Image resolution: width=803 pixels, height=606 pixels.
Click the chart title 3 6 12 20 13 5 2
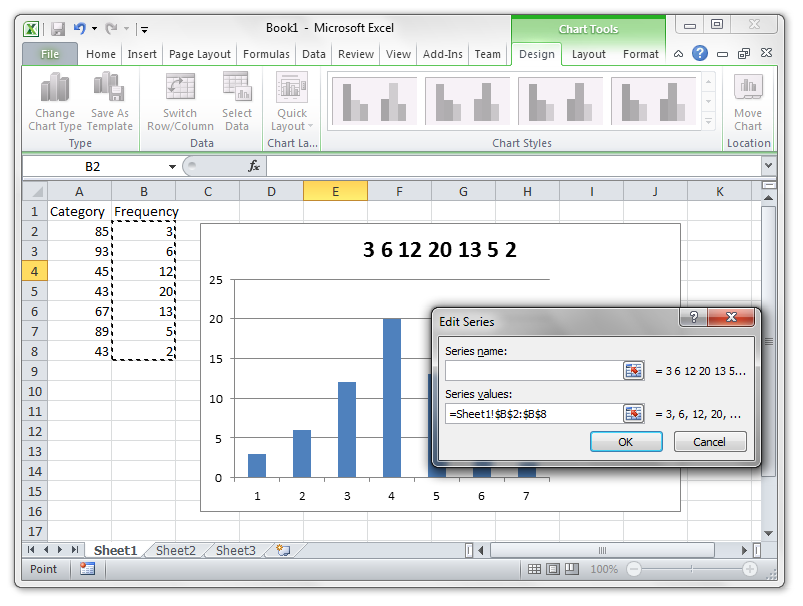click(440, 249)
